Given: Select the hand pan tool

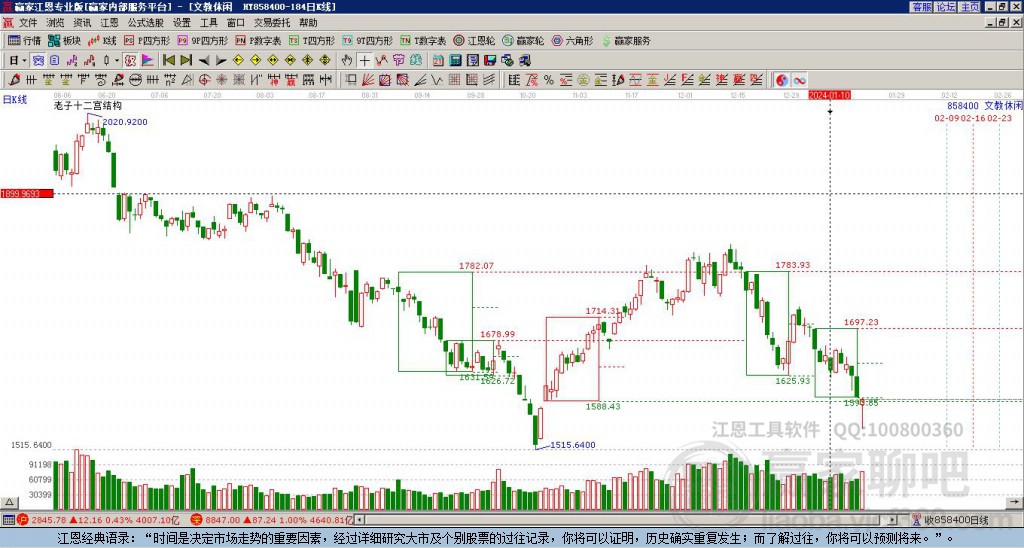Looking at the screenshot, I should pos(347,60).
